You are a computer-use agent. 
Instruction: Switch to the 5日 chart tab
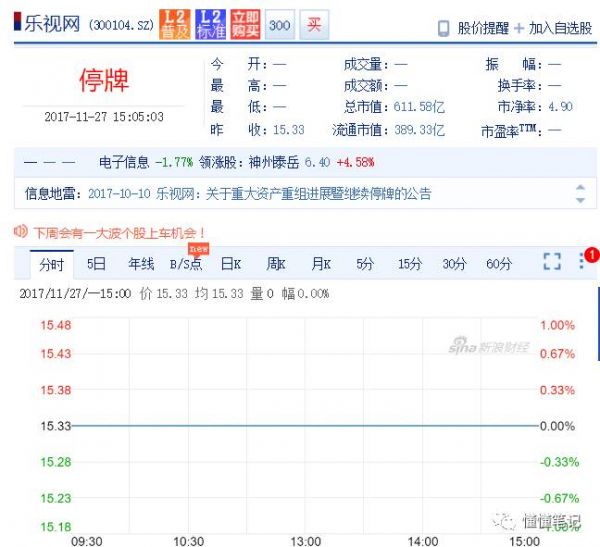96,264
